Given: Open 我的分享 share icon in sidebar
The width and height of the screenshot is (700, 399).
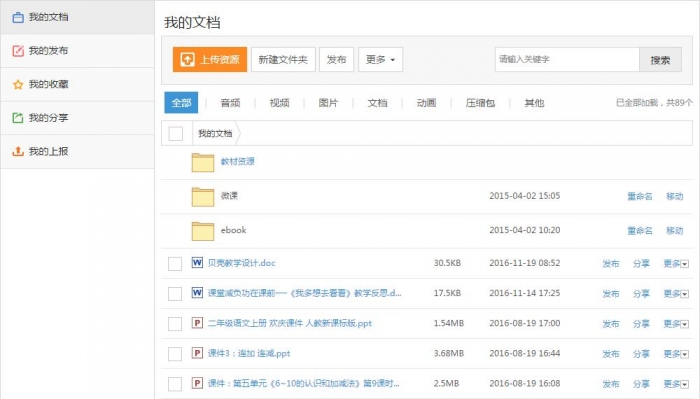Looking at the screenshot, I should coord(18,118).
